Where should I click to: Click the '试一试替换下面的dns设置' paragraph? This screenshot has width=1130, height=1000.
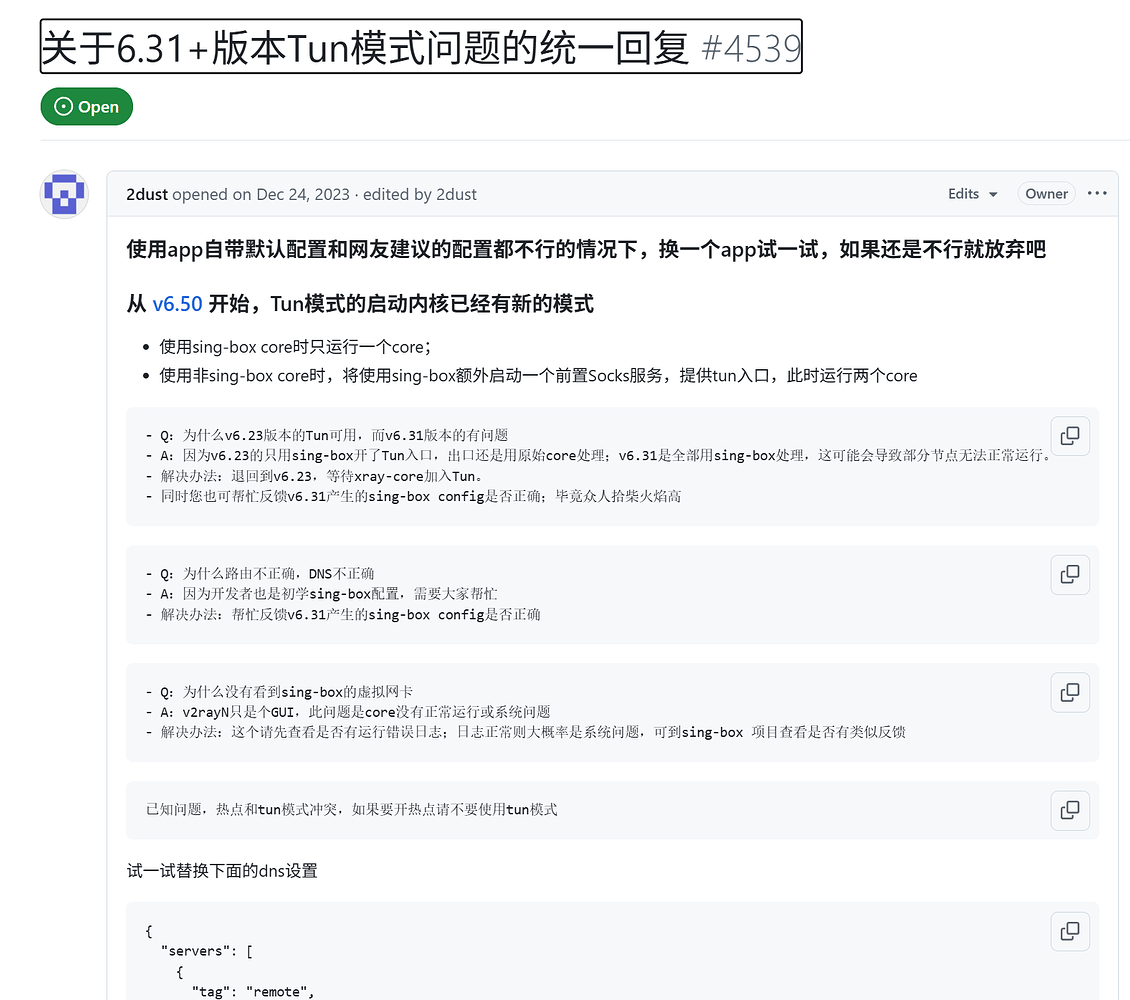[222, 871]
